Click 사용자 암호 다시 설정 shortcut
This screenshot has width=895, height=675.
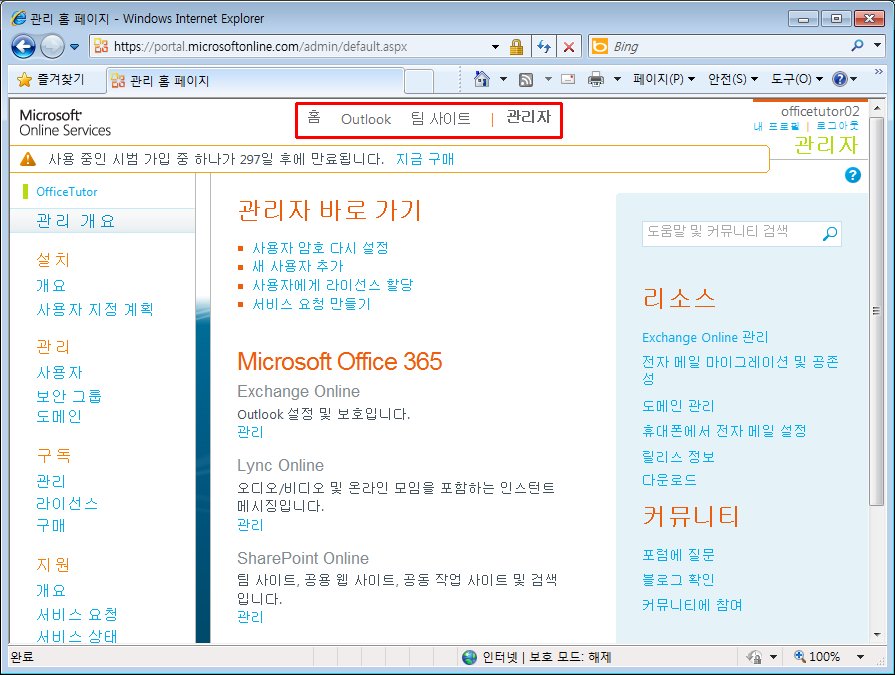point(320,248)
